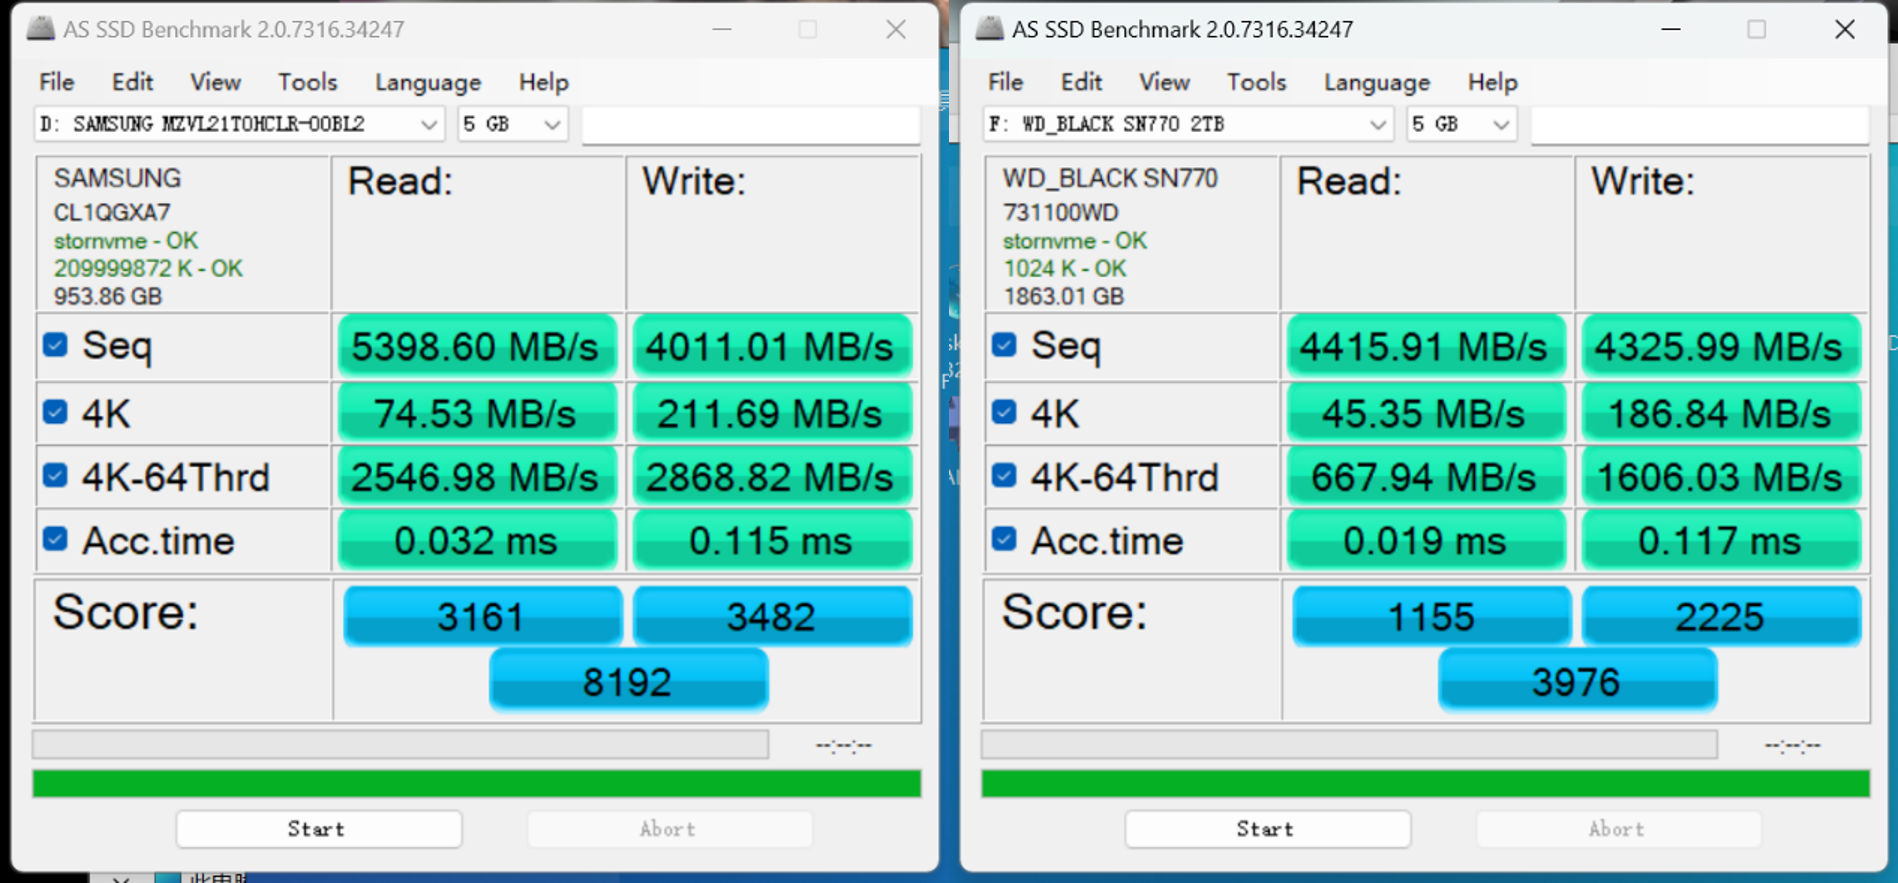Click read score 1155
This screenshot has width=1898, height=883.
click(1431, 616)
